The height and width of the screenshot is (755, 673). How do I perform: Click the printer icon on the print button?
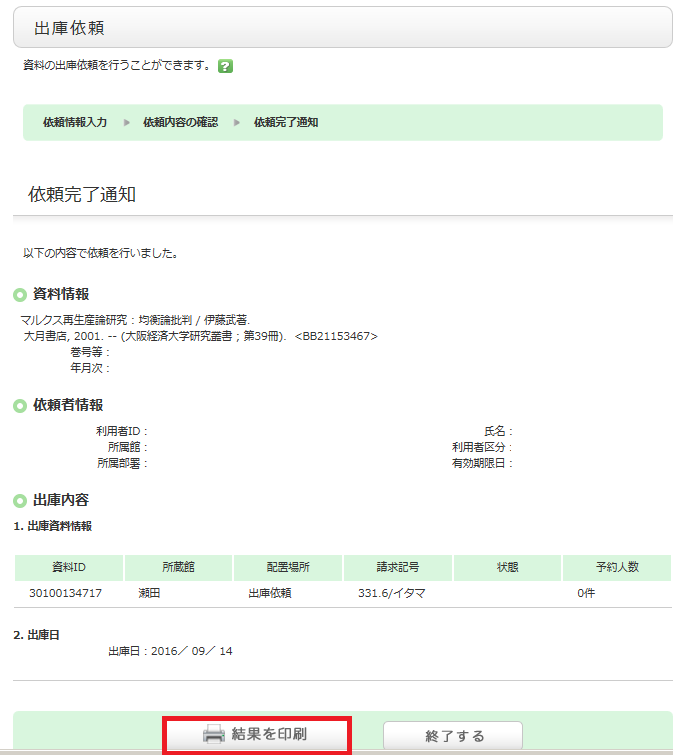214,735
